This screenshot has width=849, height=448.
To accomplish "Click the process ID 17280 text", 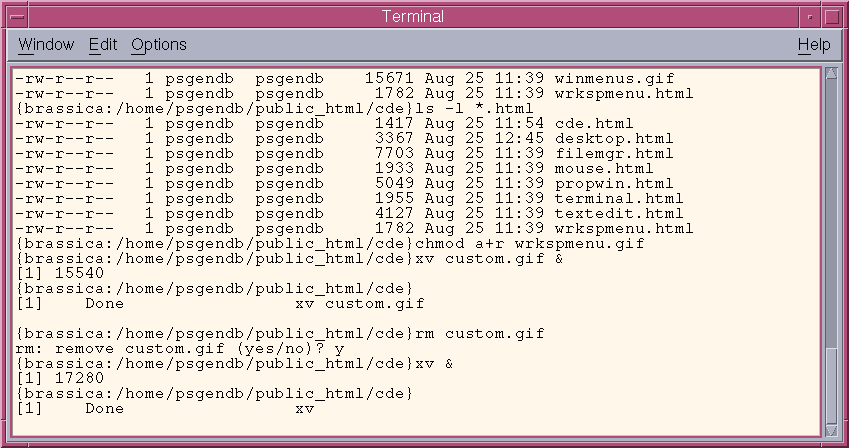I will click(80, 378).
